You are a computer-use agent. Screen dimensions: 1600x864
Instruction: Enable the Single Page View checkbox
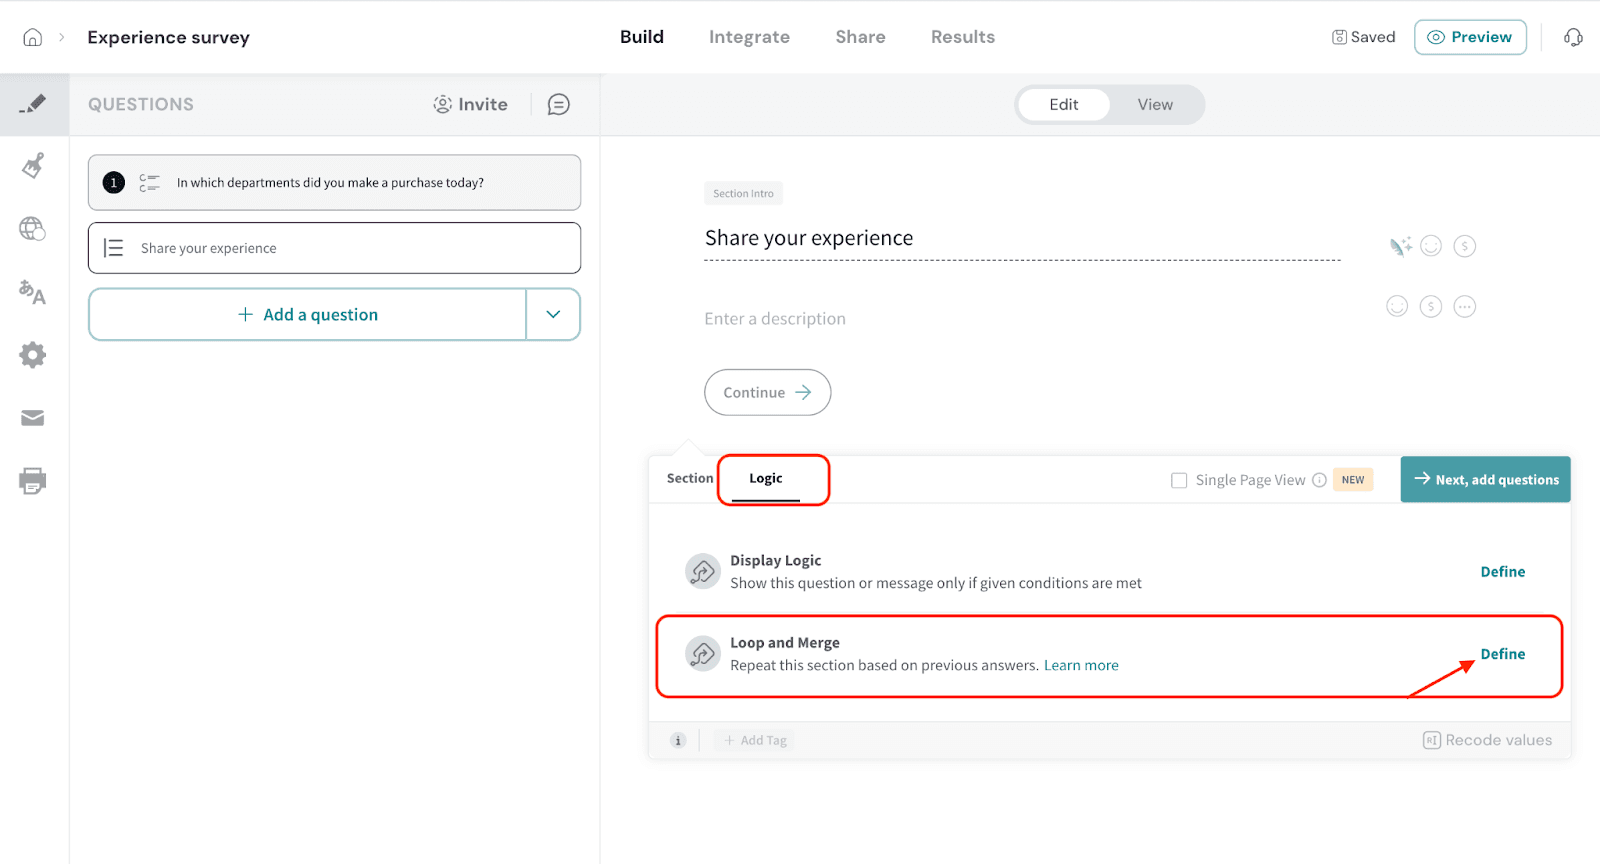coord(1179,480)
